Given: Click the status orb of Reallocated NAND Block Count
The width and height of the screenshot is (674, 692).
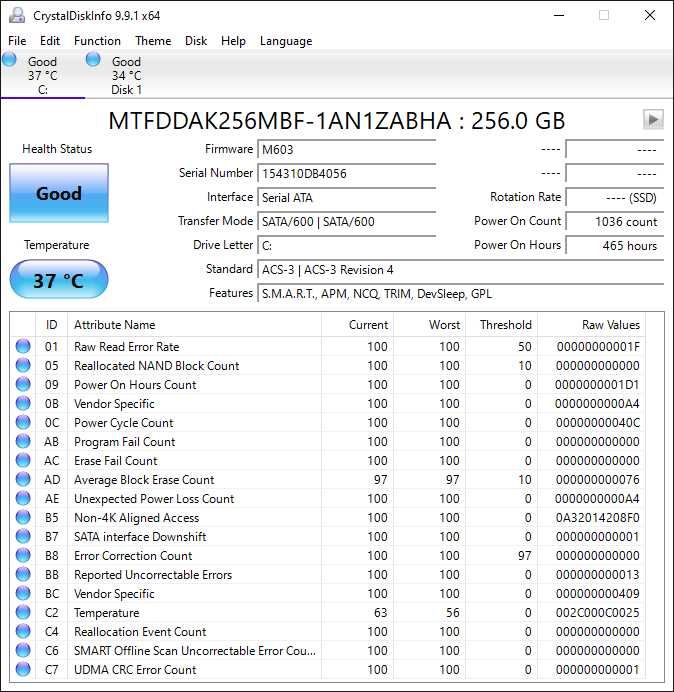Looking at the screenshot, I should (x=23, y=365).
